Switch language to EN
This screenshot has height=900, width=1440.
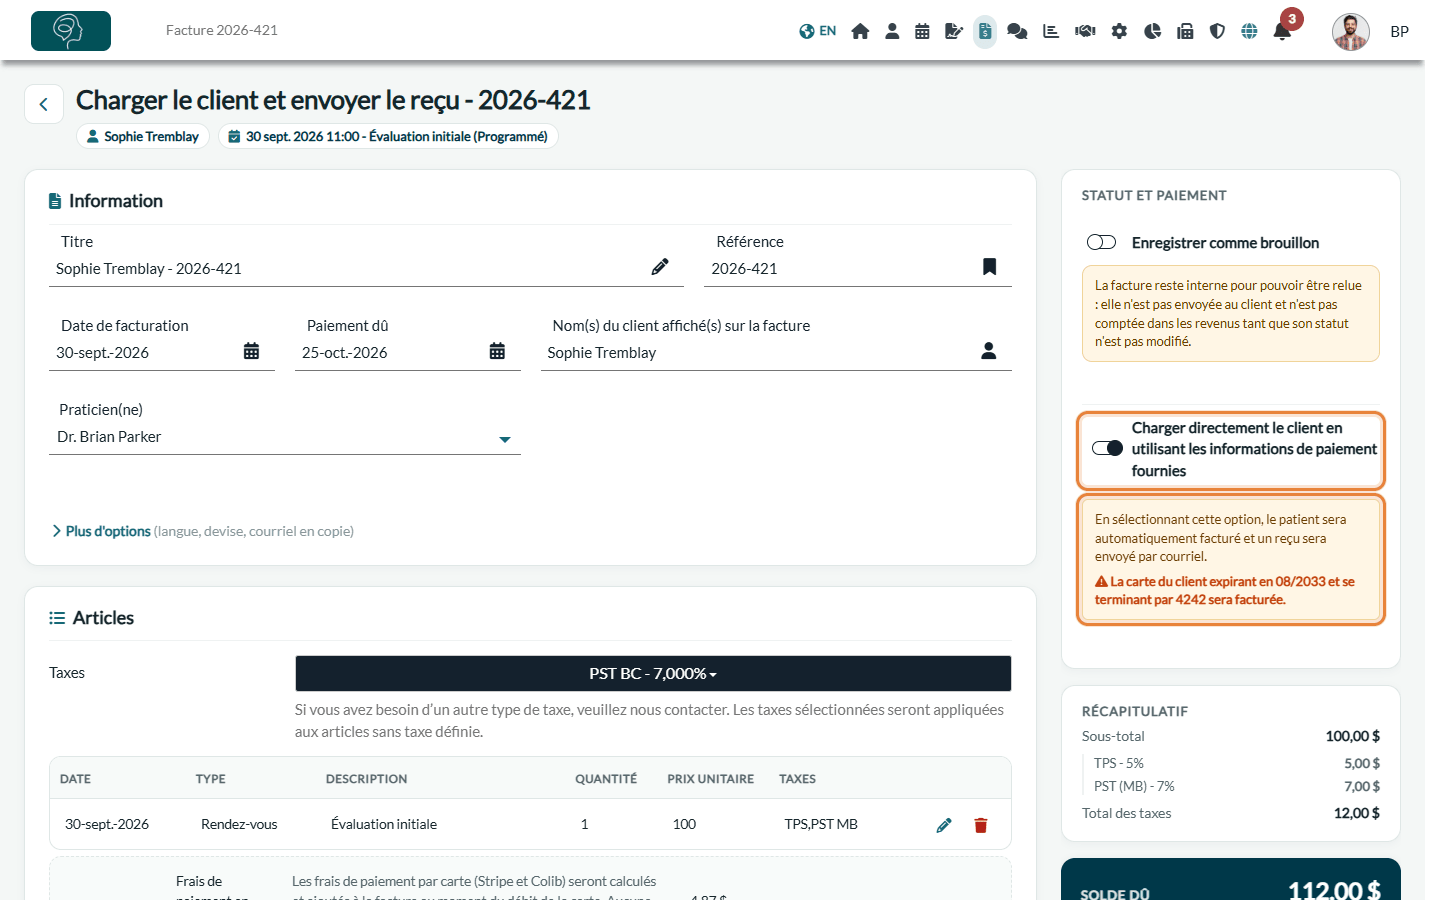click(x=818, y=31)
